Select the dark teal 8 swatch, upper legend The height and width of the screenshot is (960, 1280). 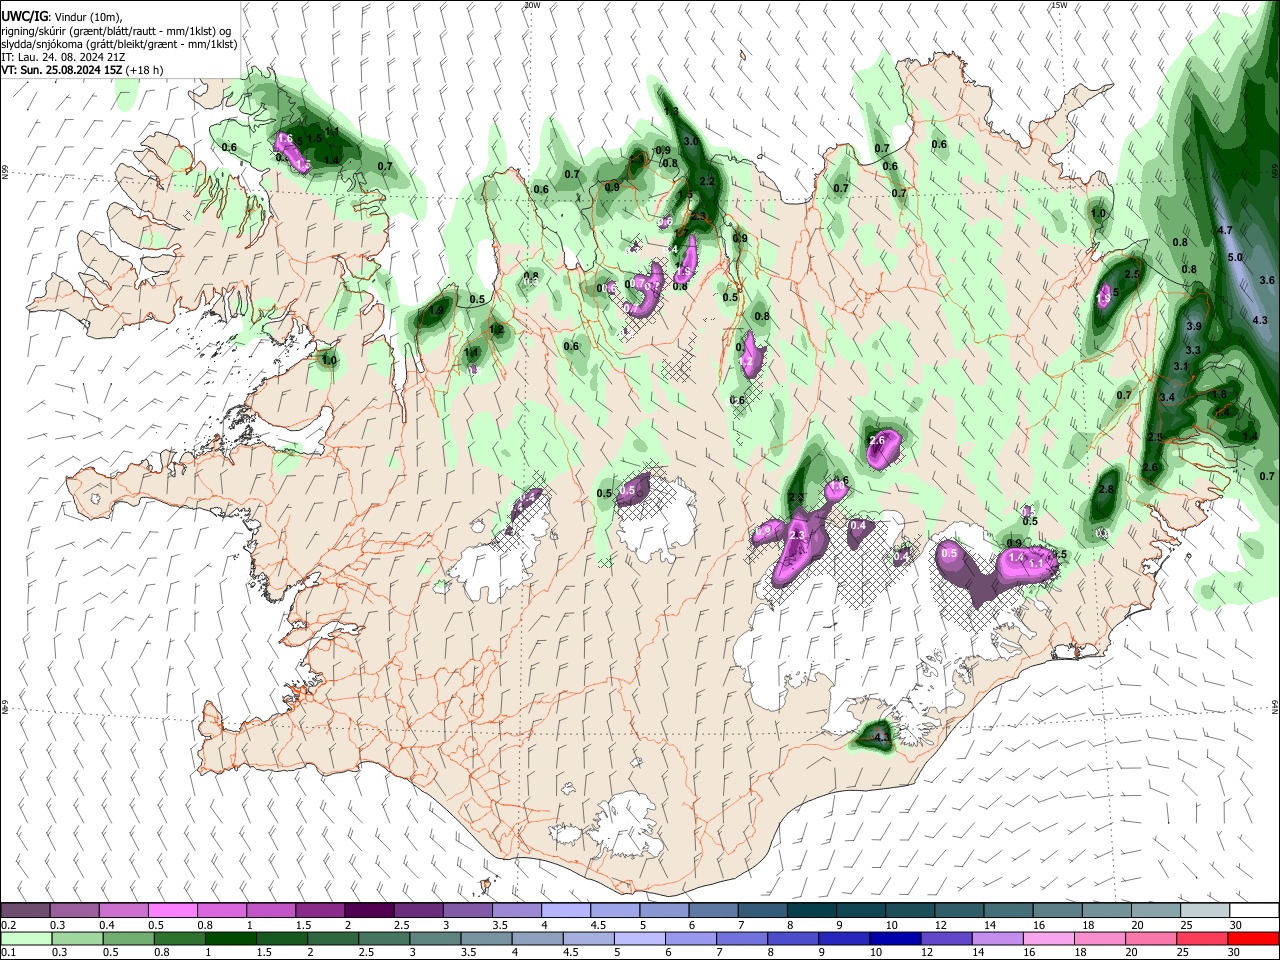coord(811,910)
